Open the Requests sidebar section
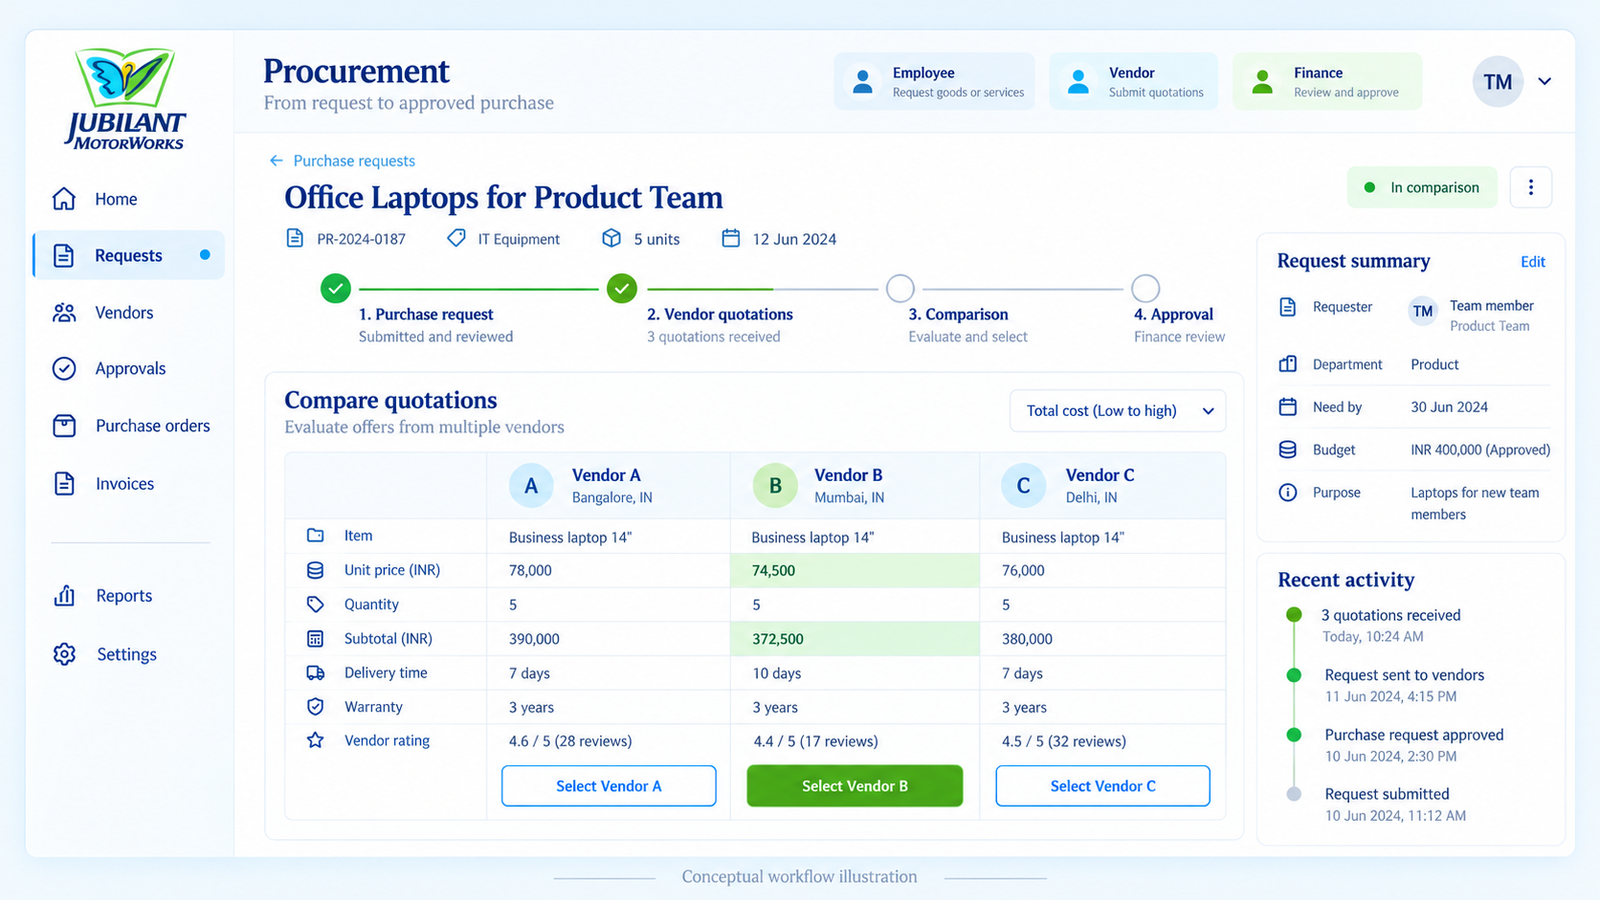The width and height of the screenshot is (1600, 900). [x=129, y=255]
